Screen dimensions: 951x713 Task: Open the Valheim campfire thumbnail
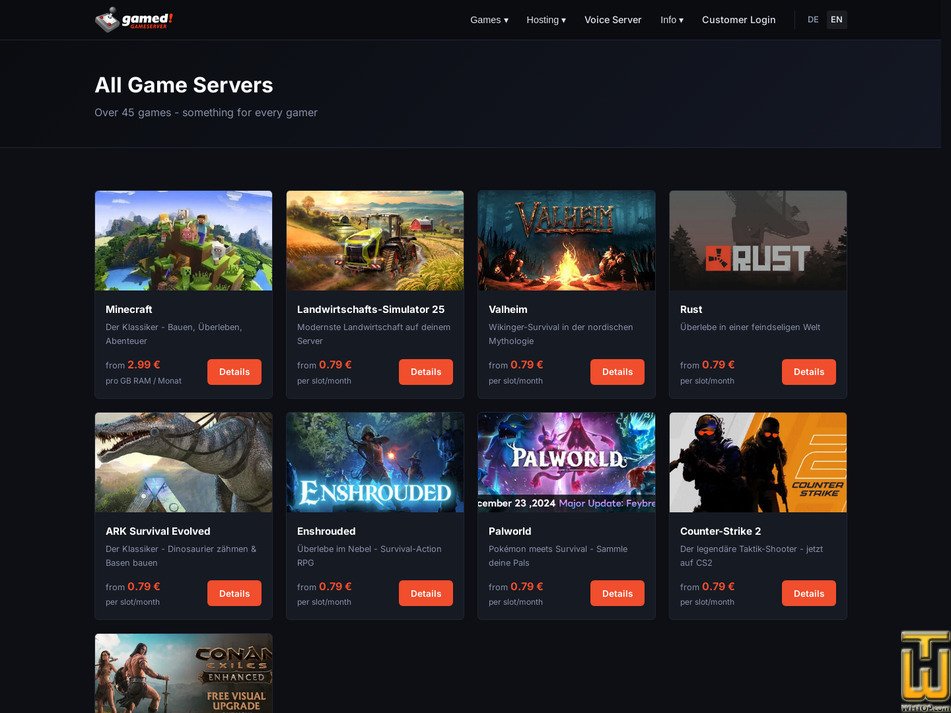click(x=566, y=241)
